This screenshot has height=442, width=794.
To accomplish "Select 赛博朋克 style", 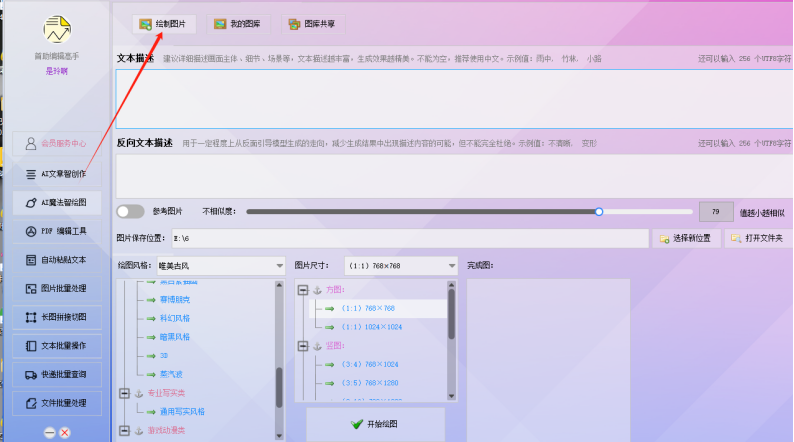I will (x=175, y=300).
